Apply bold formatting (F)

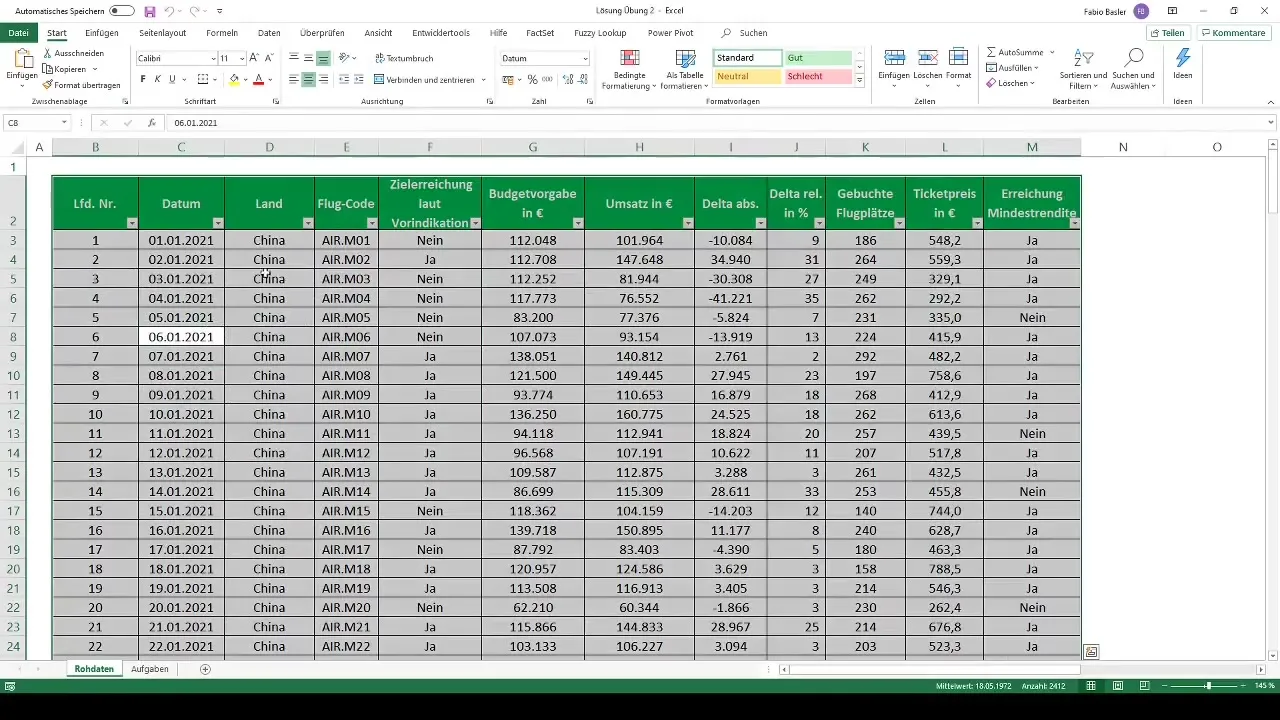point(143,79)
